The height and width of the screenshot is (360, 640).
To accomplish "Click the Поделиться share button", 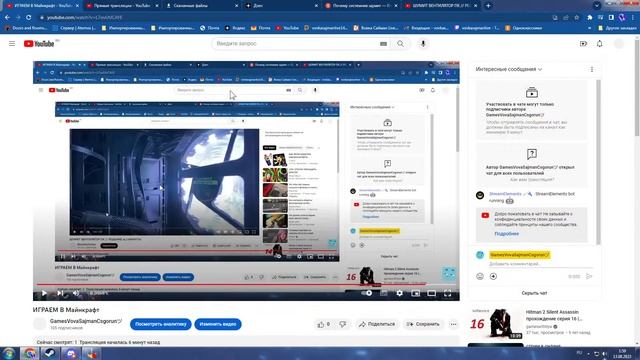I will 377,324.
